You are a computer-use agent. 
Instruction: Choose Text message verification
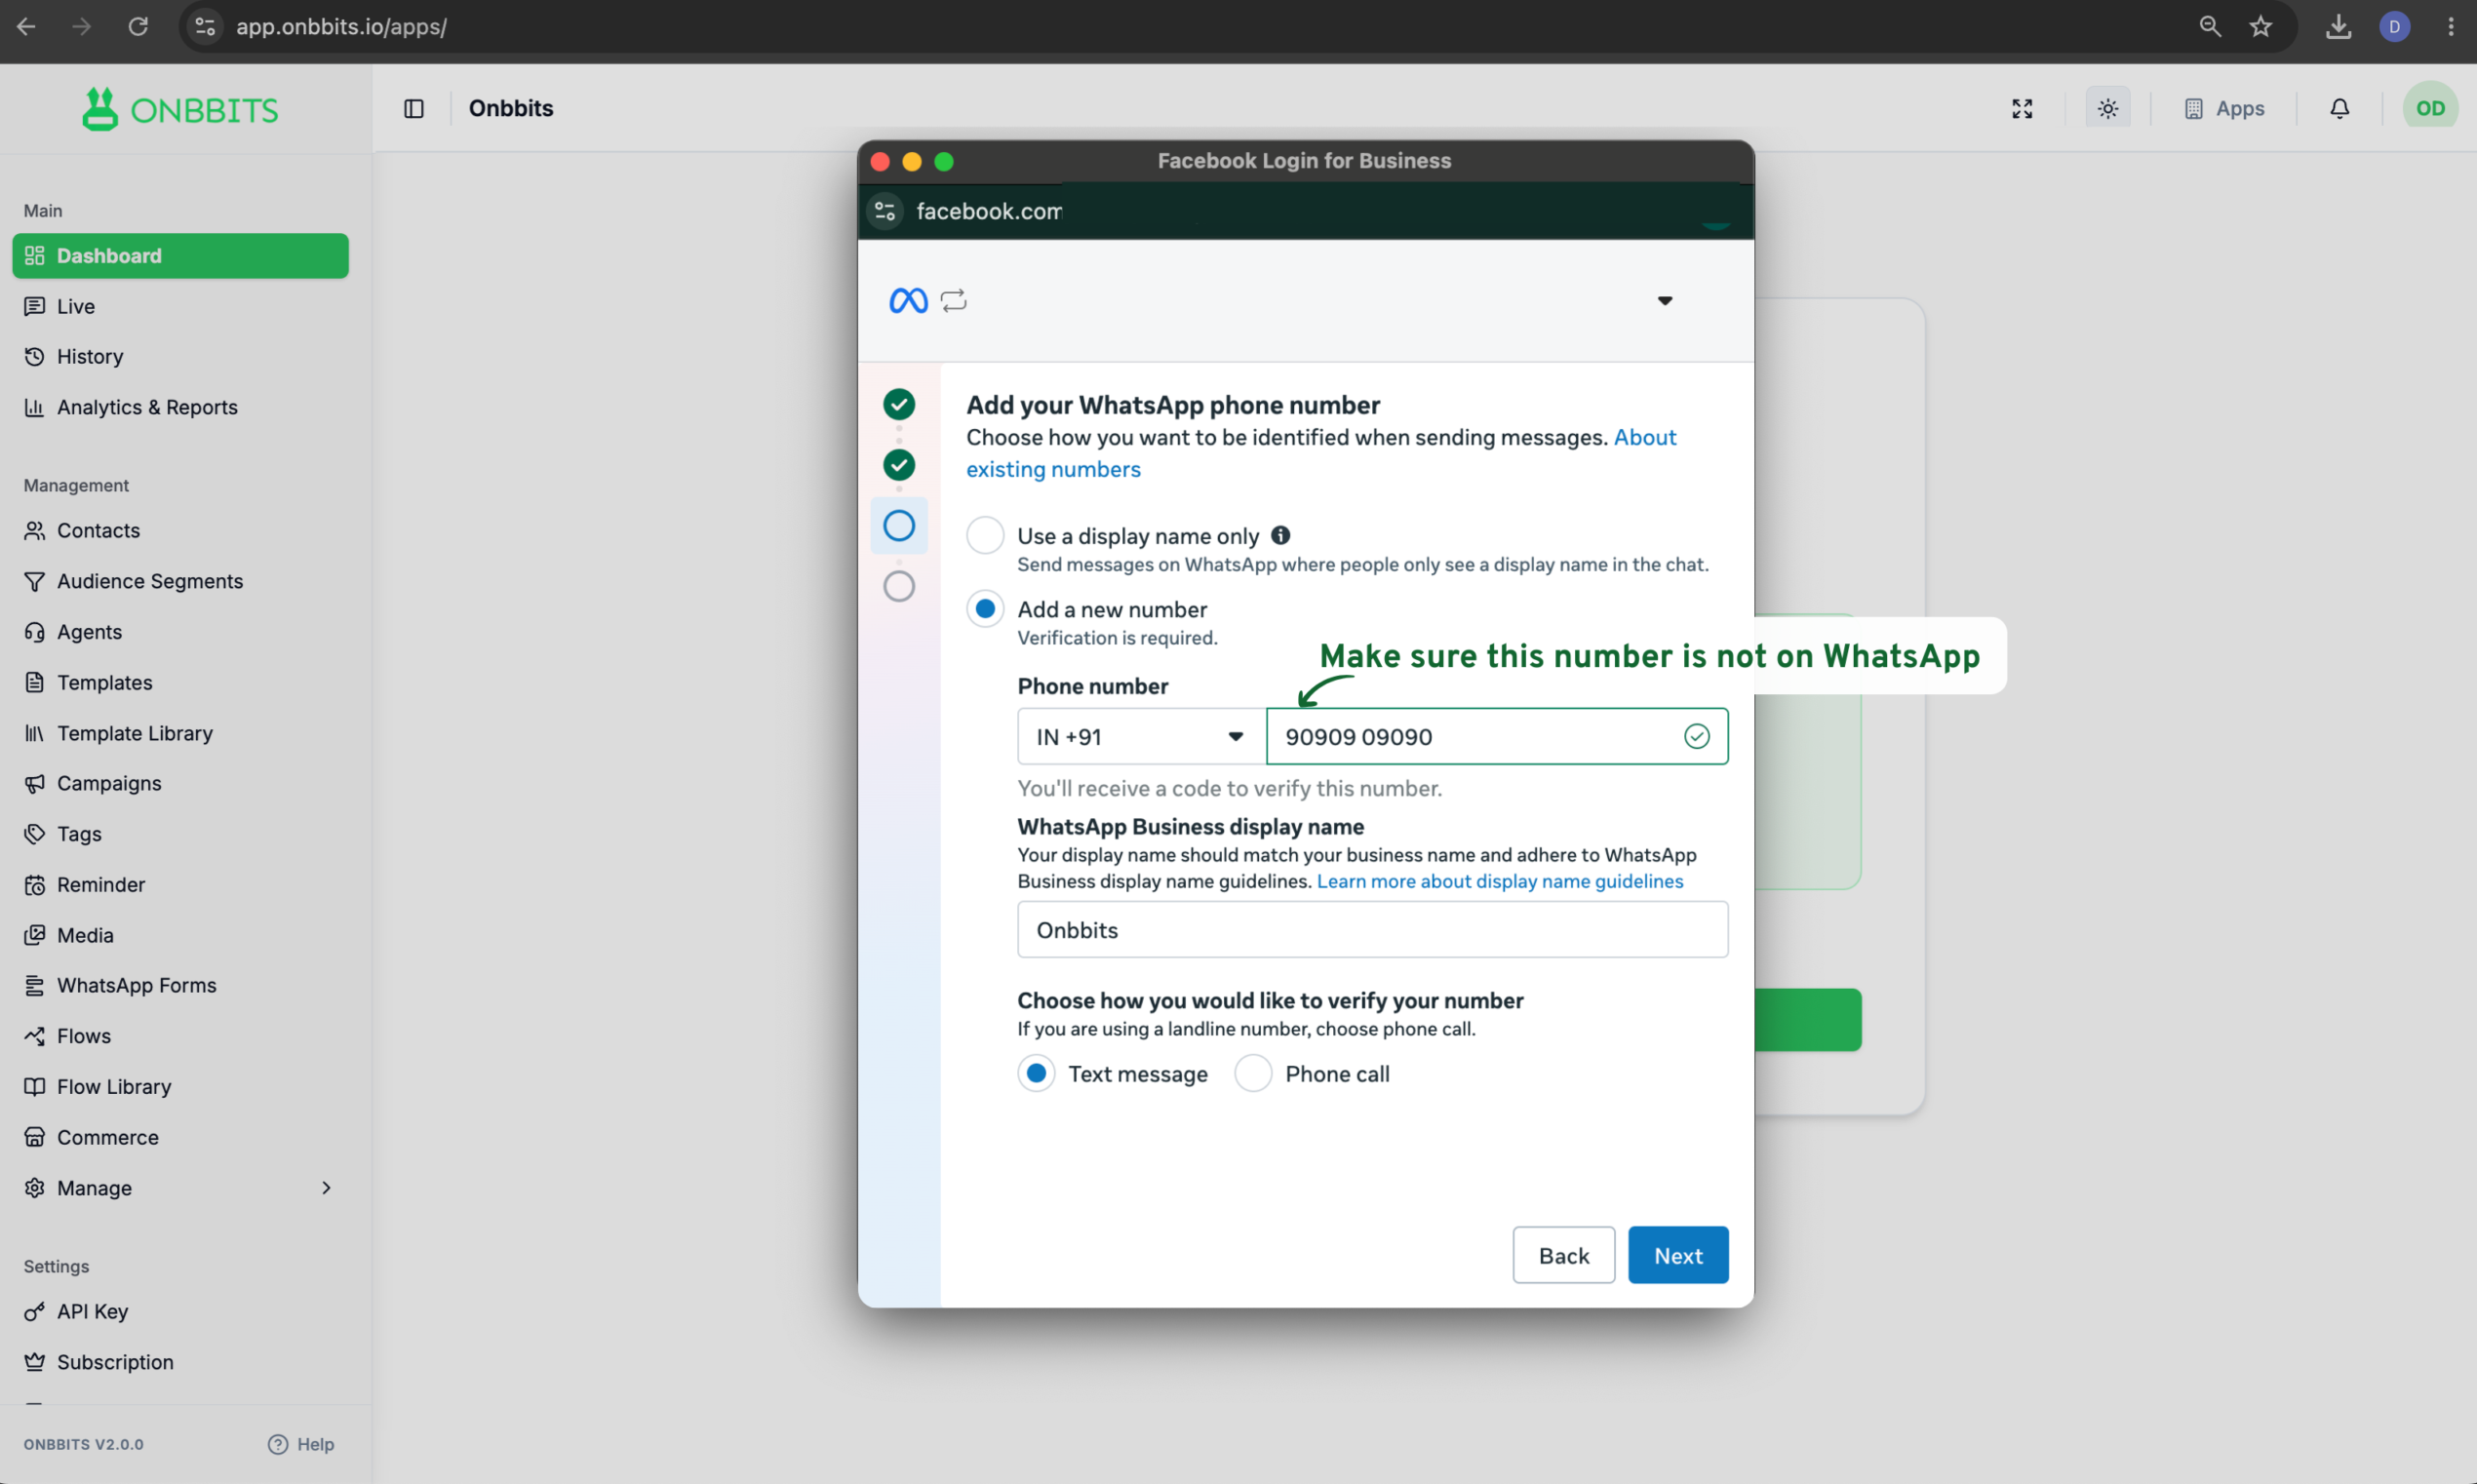pos(1036,1074)
